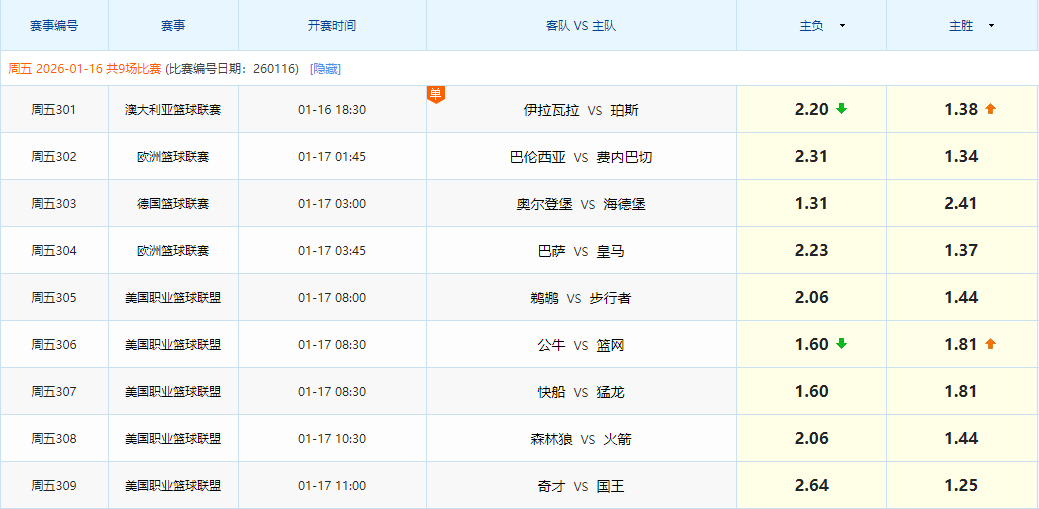The image size is (1039, 509).
Task: Select 主负 odds 2.31 for 巴伦西亚 match
Action: 812,156
